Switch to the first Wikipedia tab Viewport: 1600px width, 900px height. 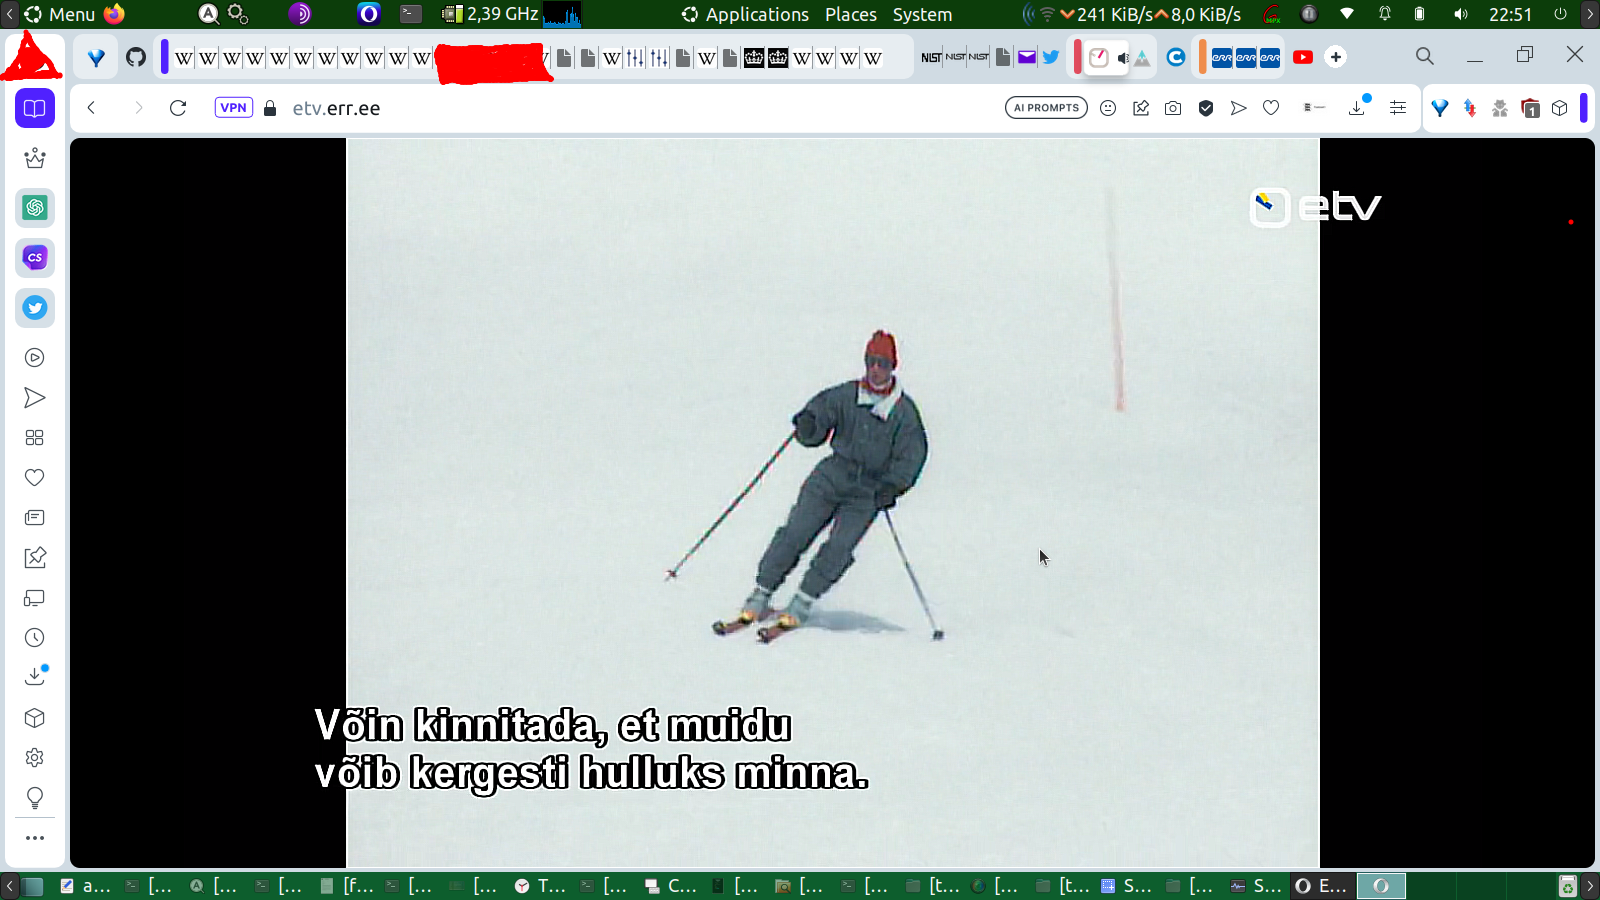point(184,58)
